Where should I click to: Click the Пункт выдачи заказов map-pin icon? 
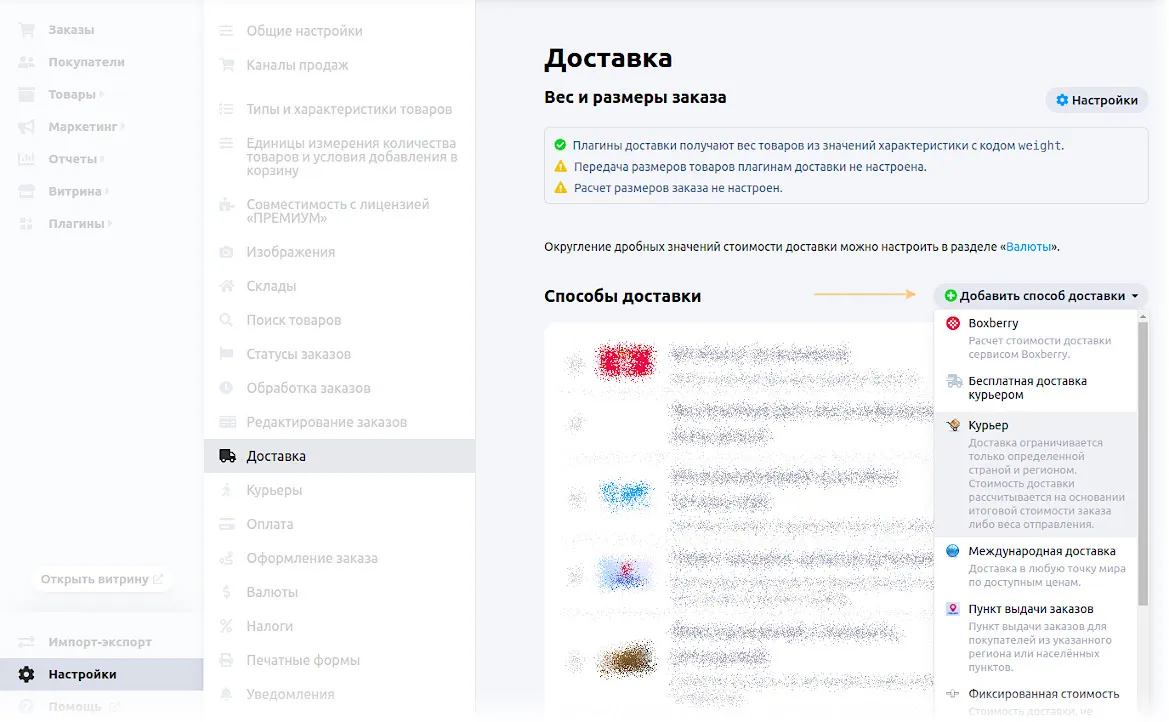pyautogui.click(x=953, y=609)
